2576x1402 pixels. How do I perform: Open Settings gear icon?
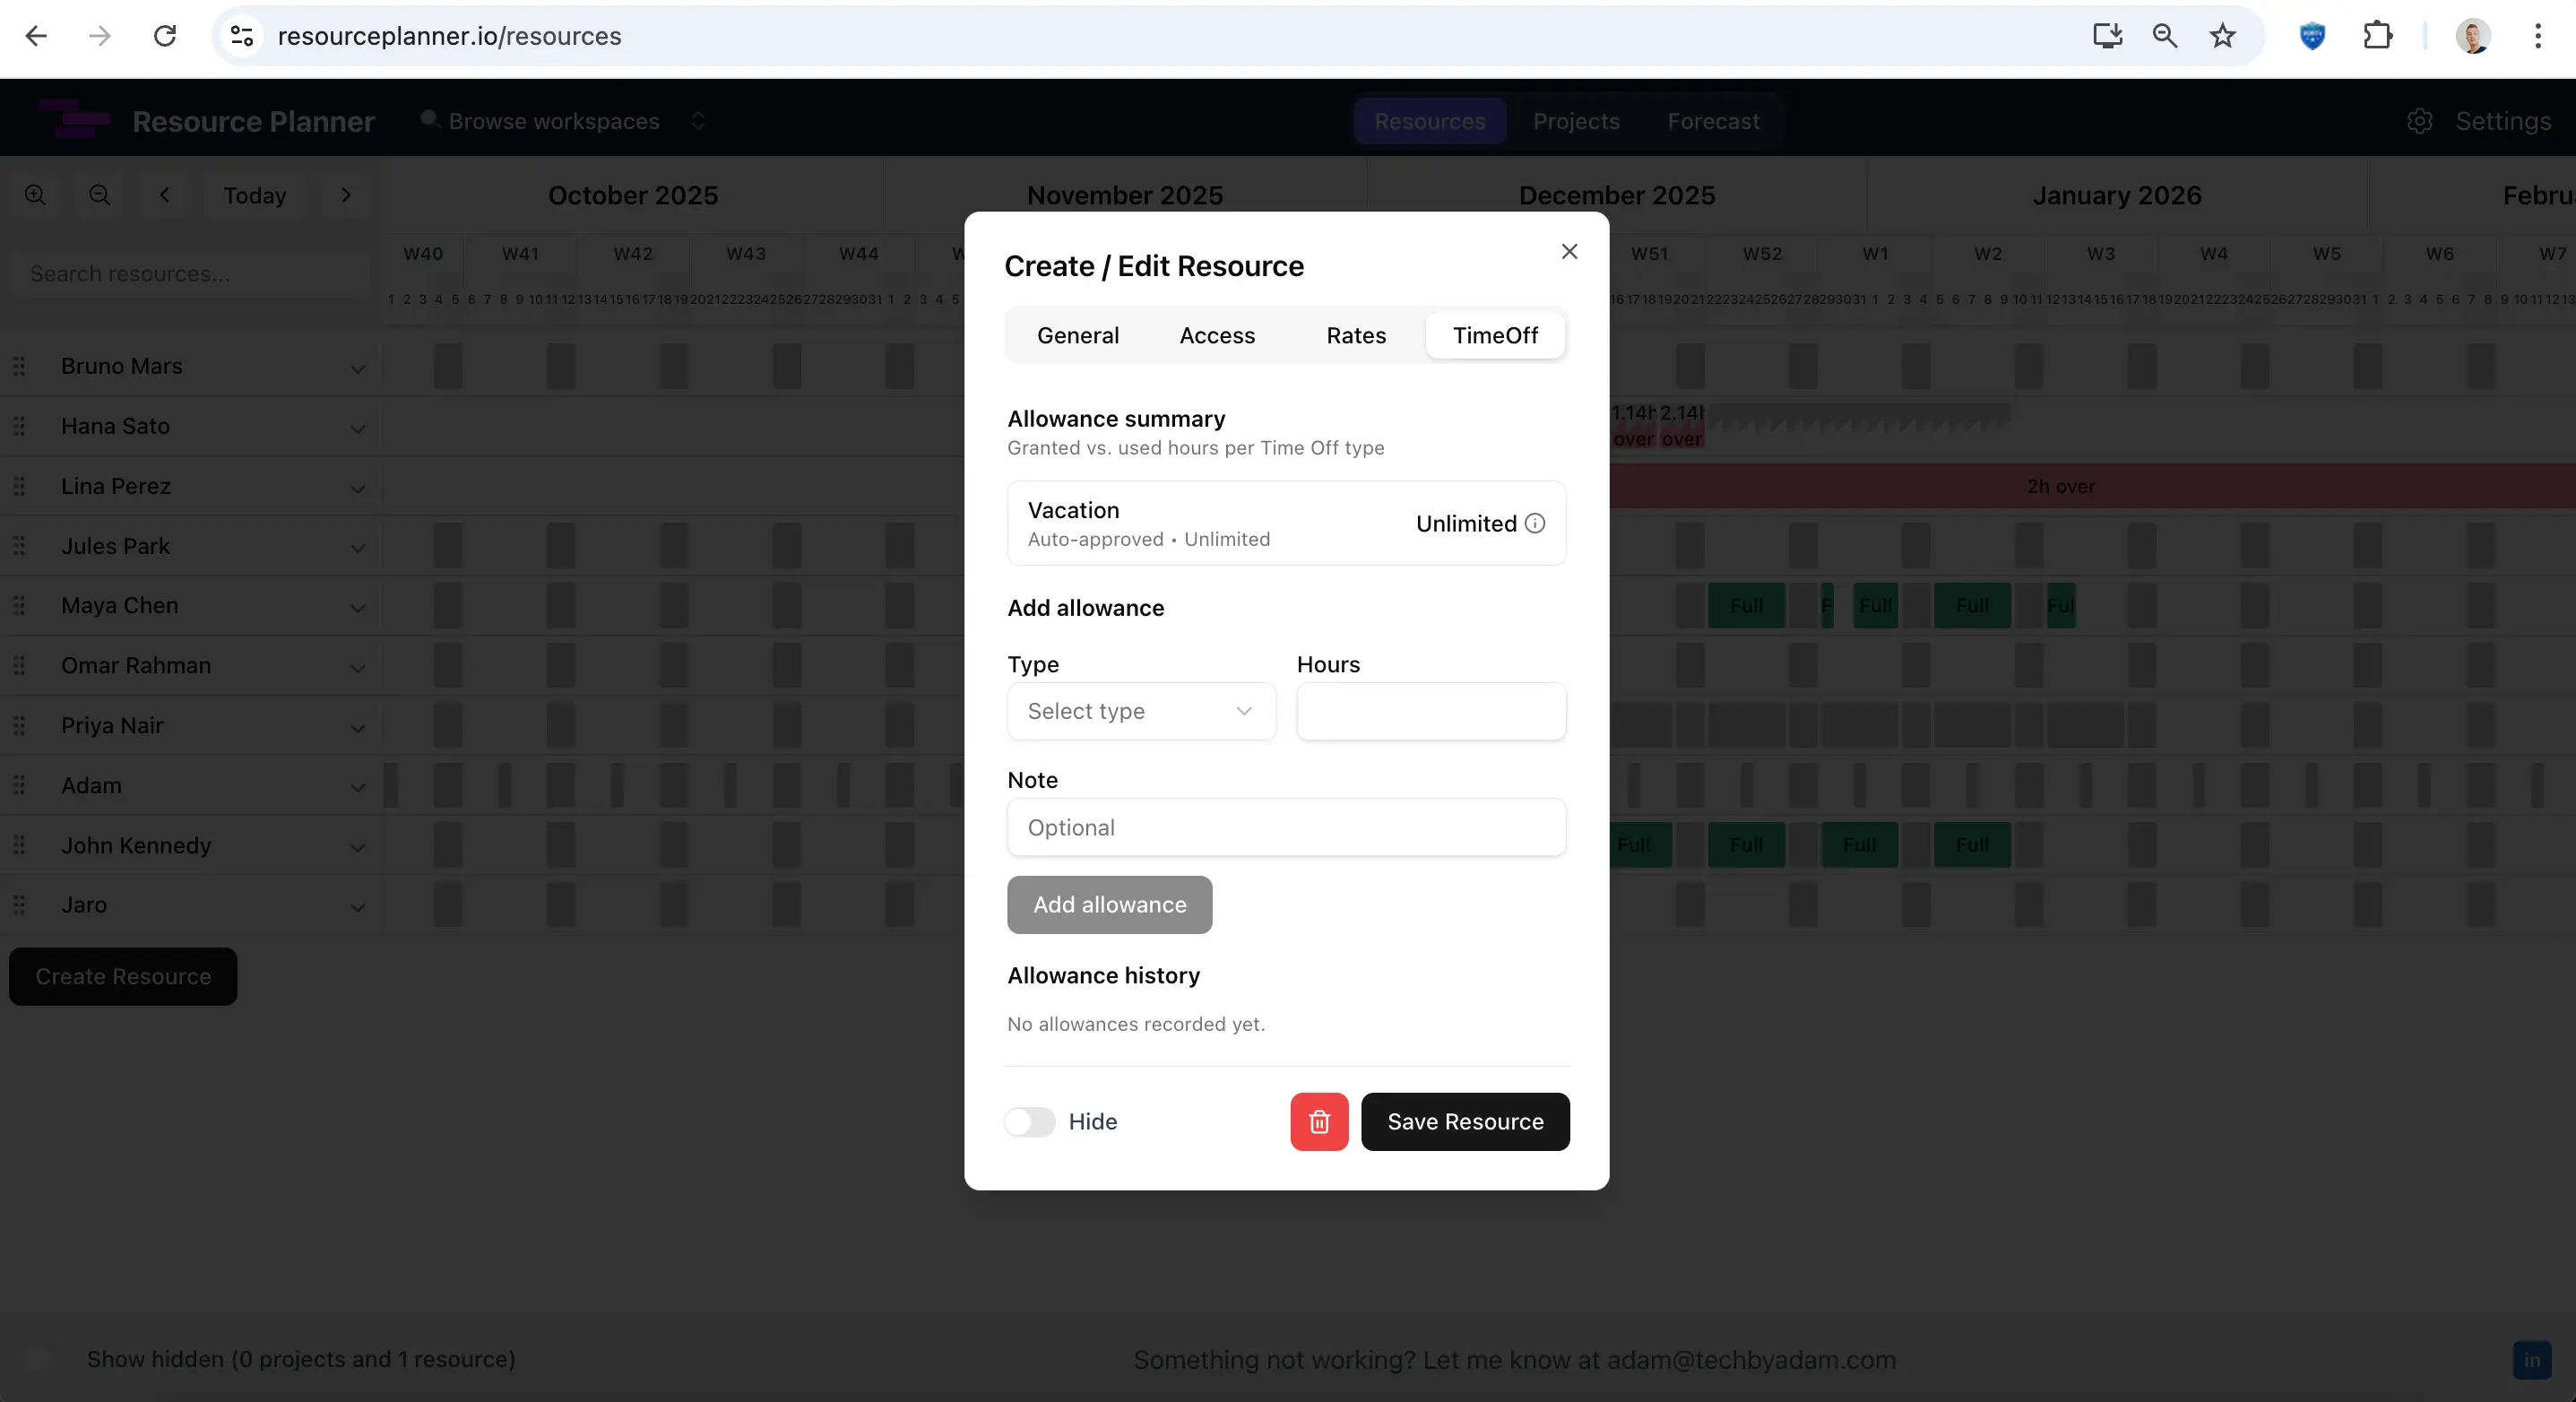2419,121
